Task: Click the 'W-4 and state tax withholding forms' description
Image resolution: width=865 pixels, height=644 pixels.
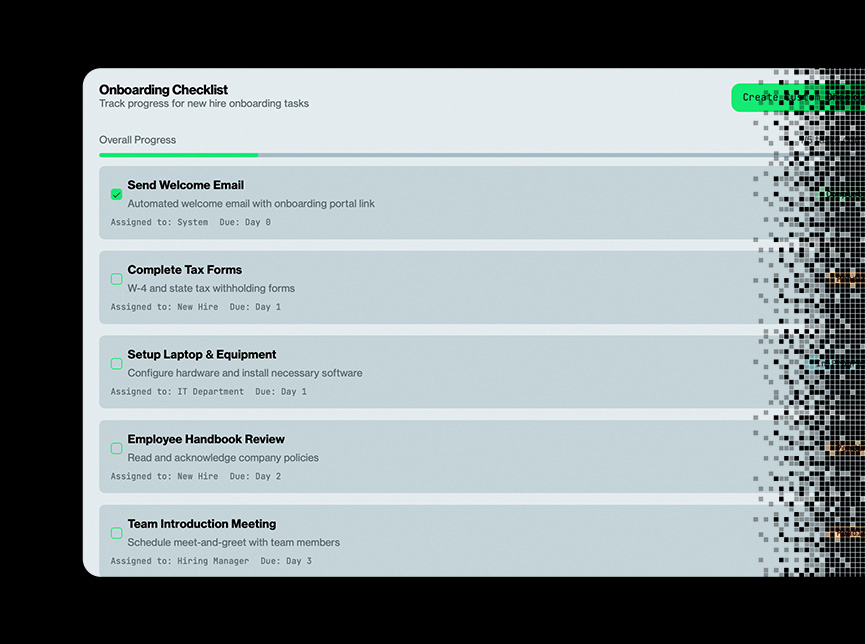Action: coord(211,288)
